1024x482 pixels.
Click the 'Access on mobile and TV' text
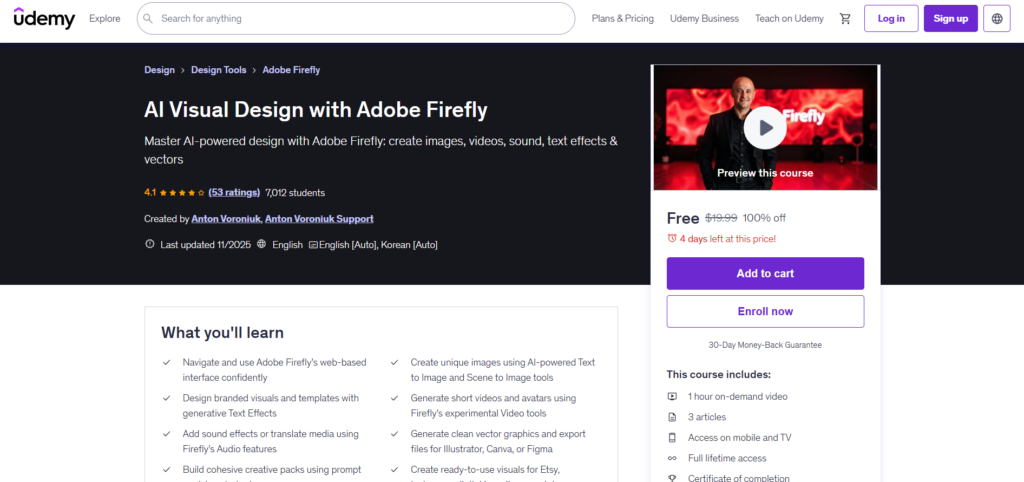point(739,438)
